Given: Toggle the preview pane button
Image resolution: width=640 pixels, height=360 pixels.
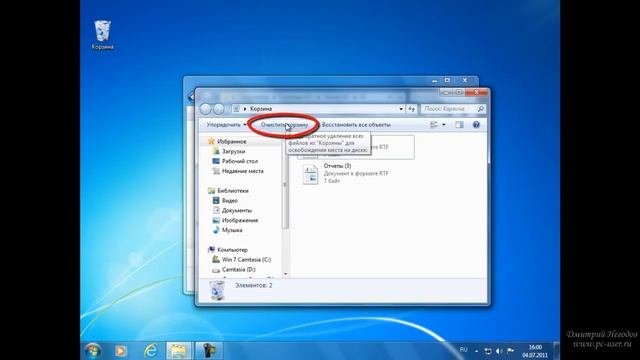Looking at the screenshot, I should (459, 125).
